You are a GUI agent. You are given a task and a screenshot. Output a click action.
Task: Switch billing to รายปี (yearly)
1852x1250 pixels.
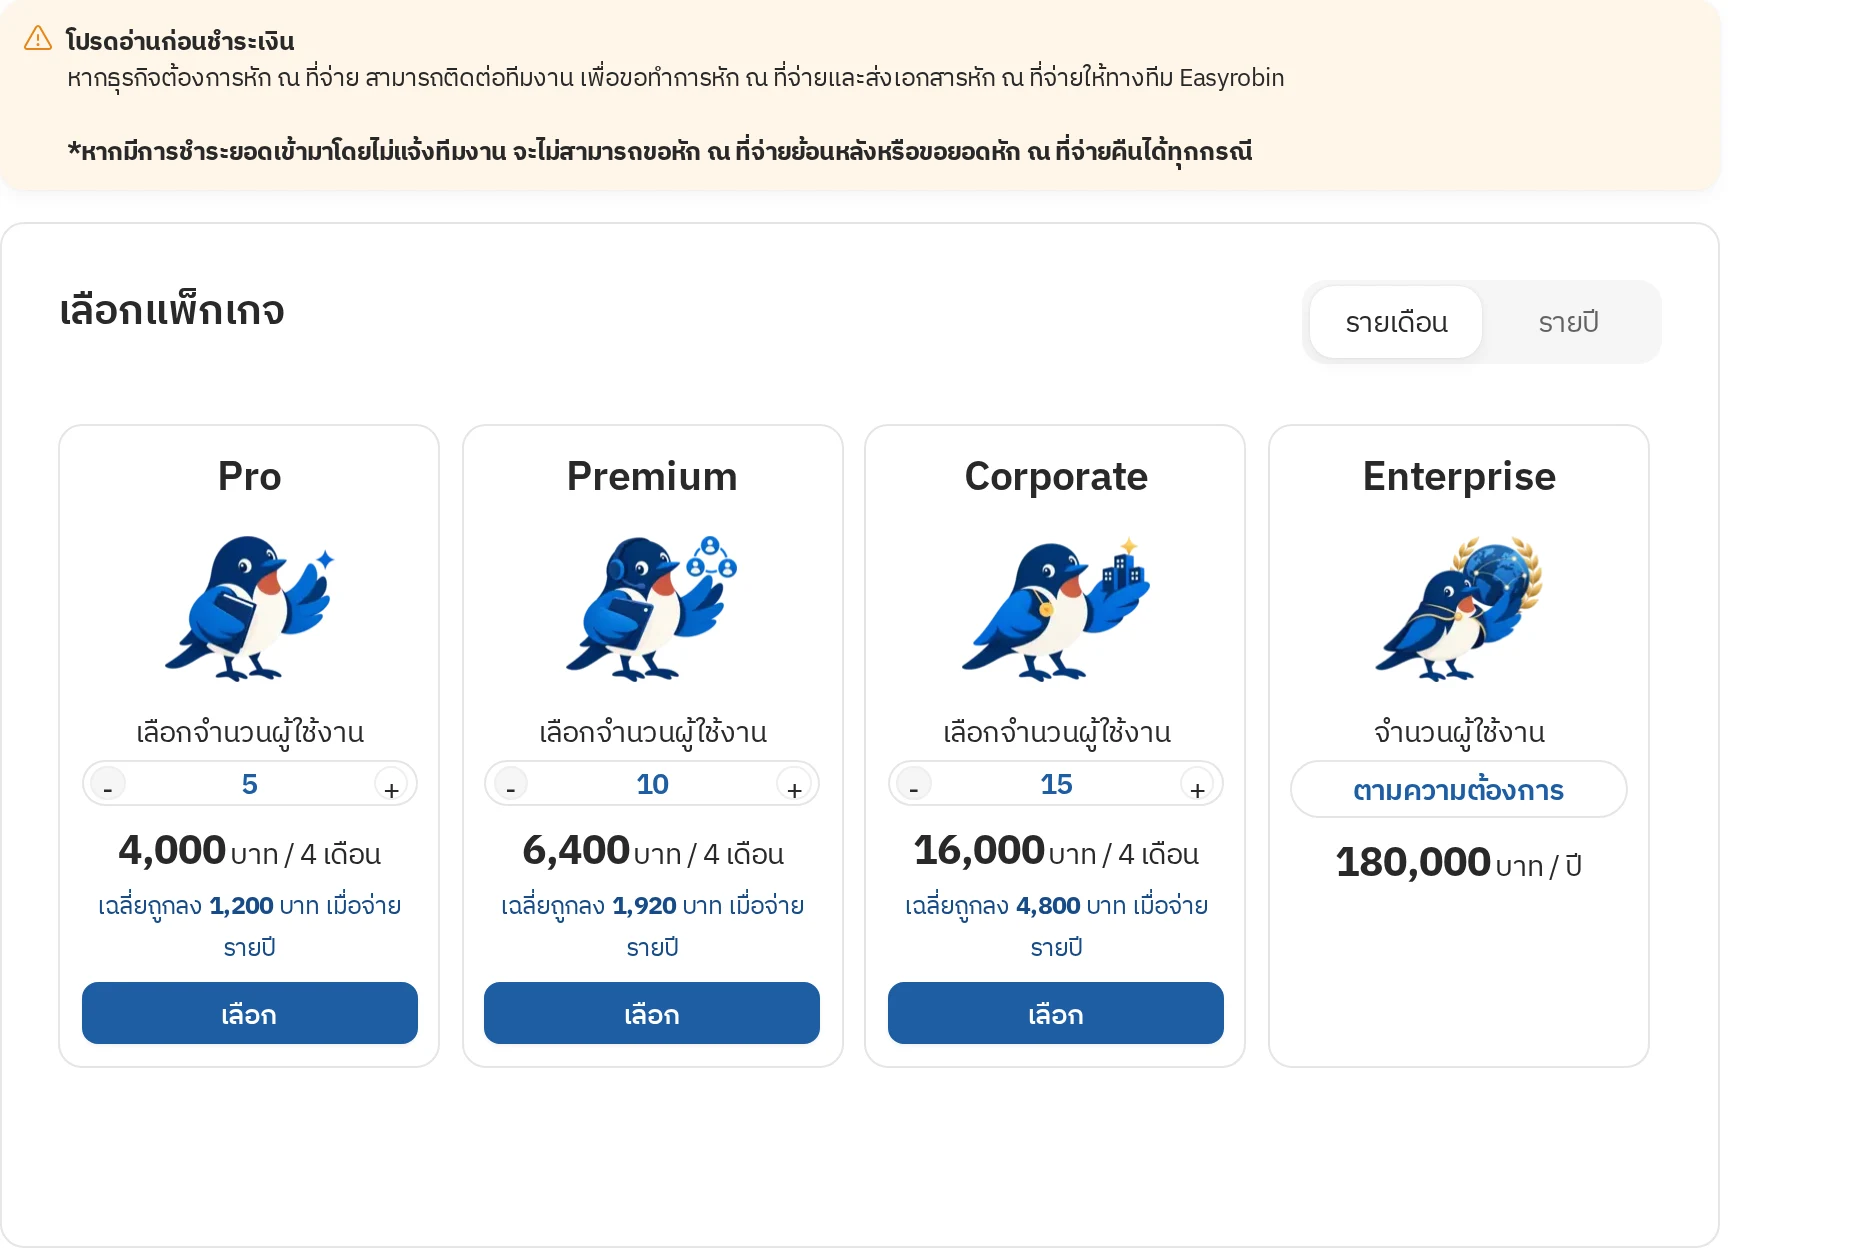coord(1568,322)
